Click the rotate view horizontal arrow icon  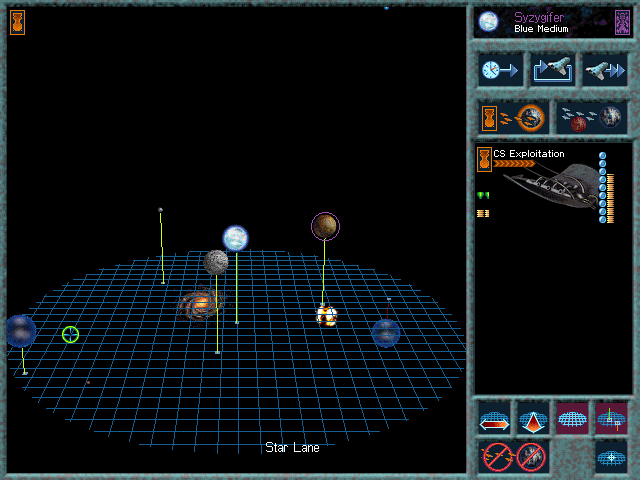(494, 419)
